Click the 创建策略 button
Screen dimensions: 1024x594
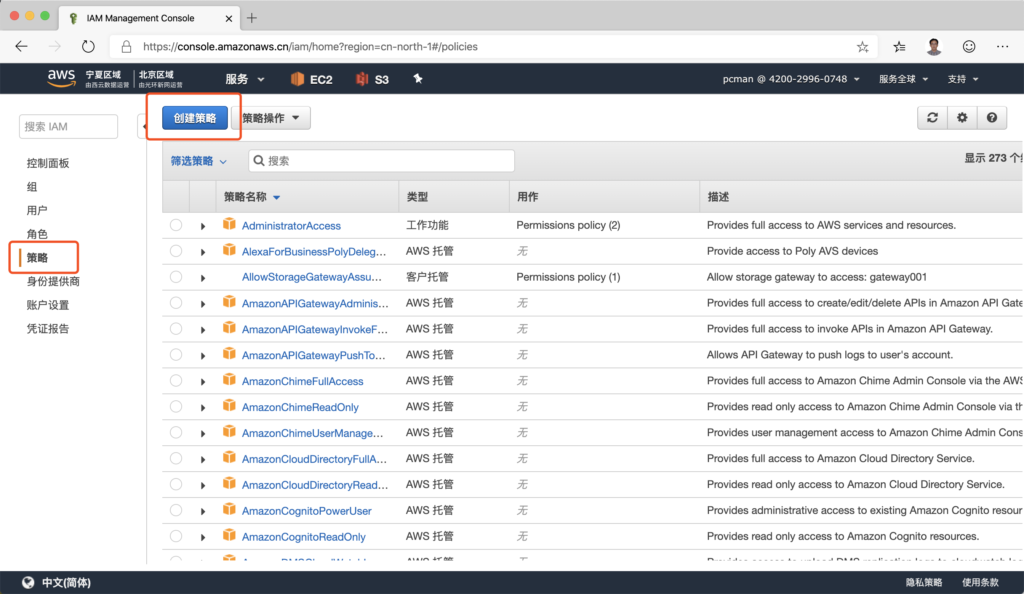point(195,118)
